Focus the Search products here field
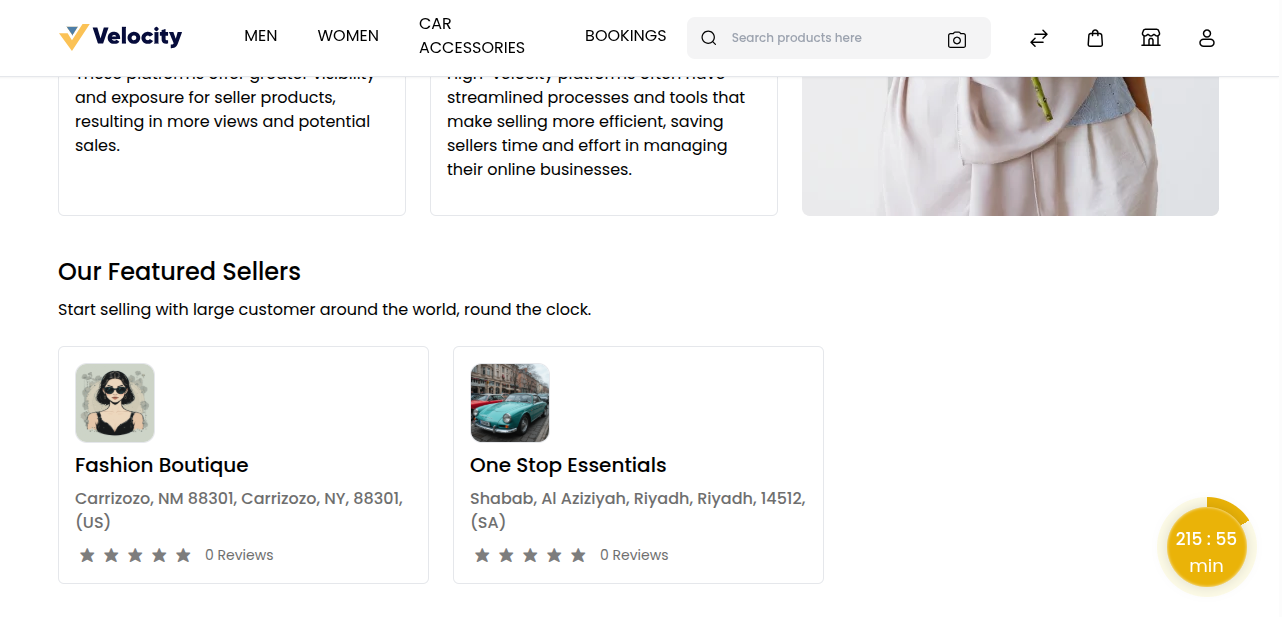The image size is (1282, 617). coord(830,38)
